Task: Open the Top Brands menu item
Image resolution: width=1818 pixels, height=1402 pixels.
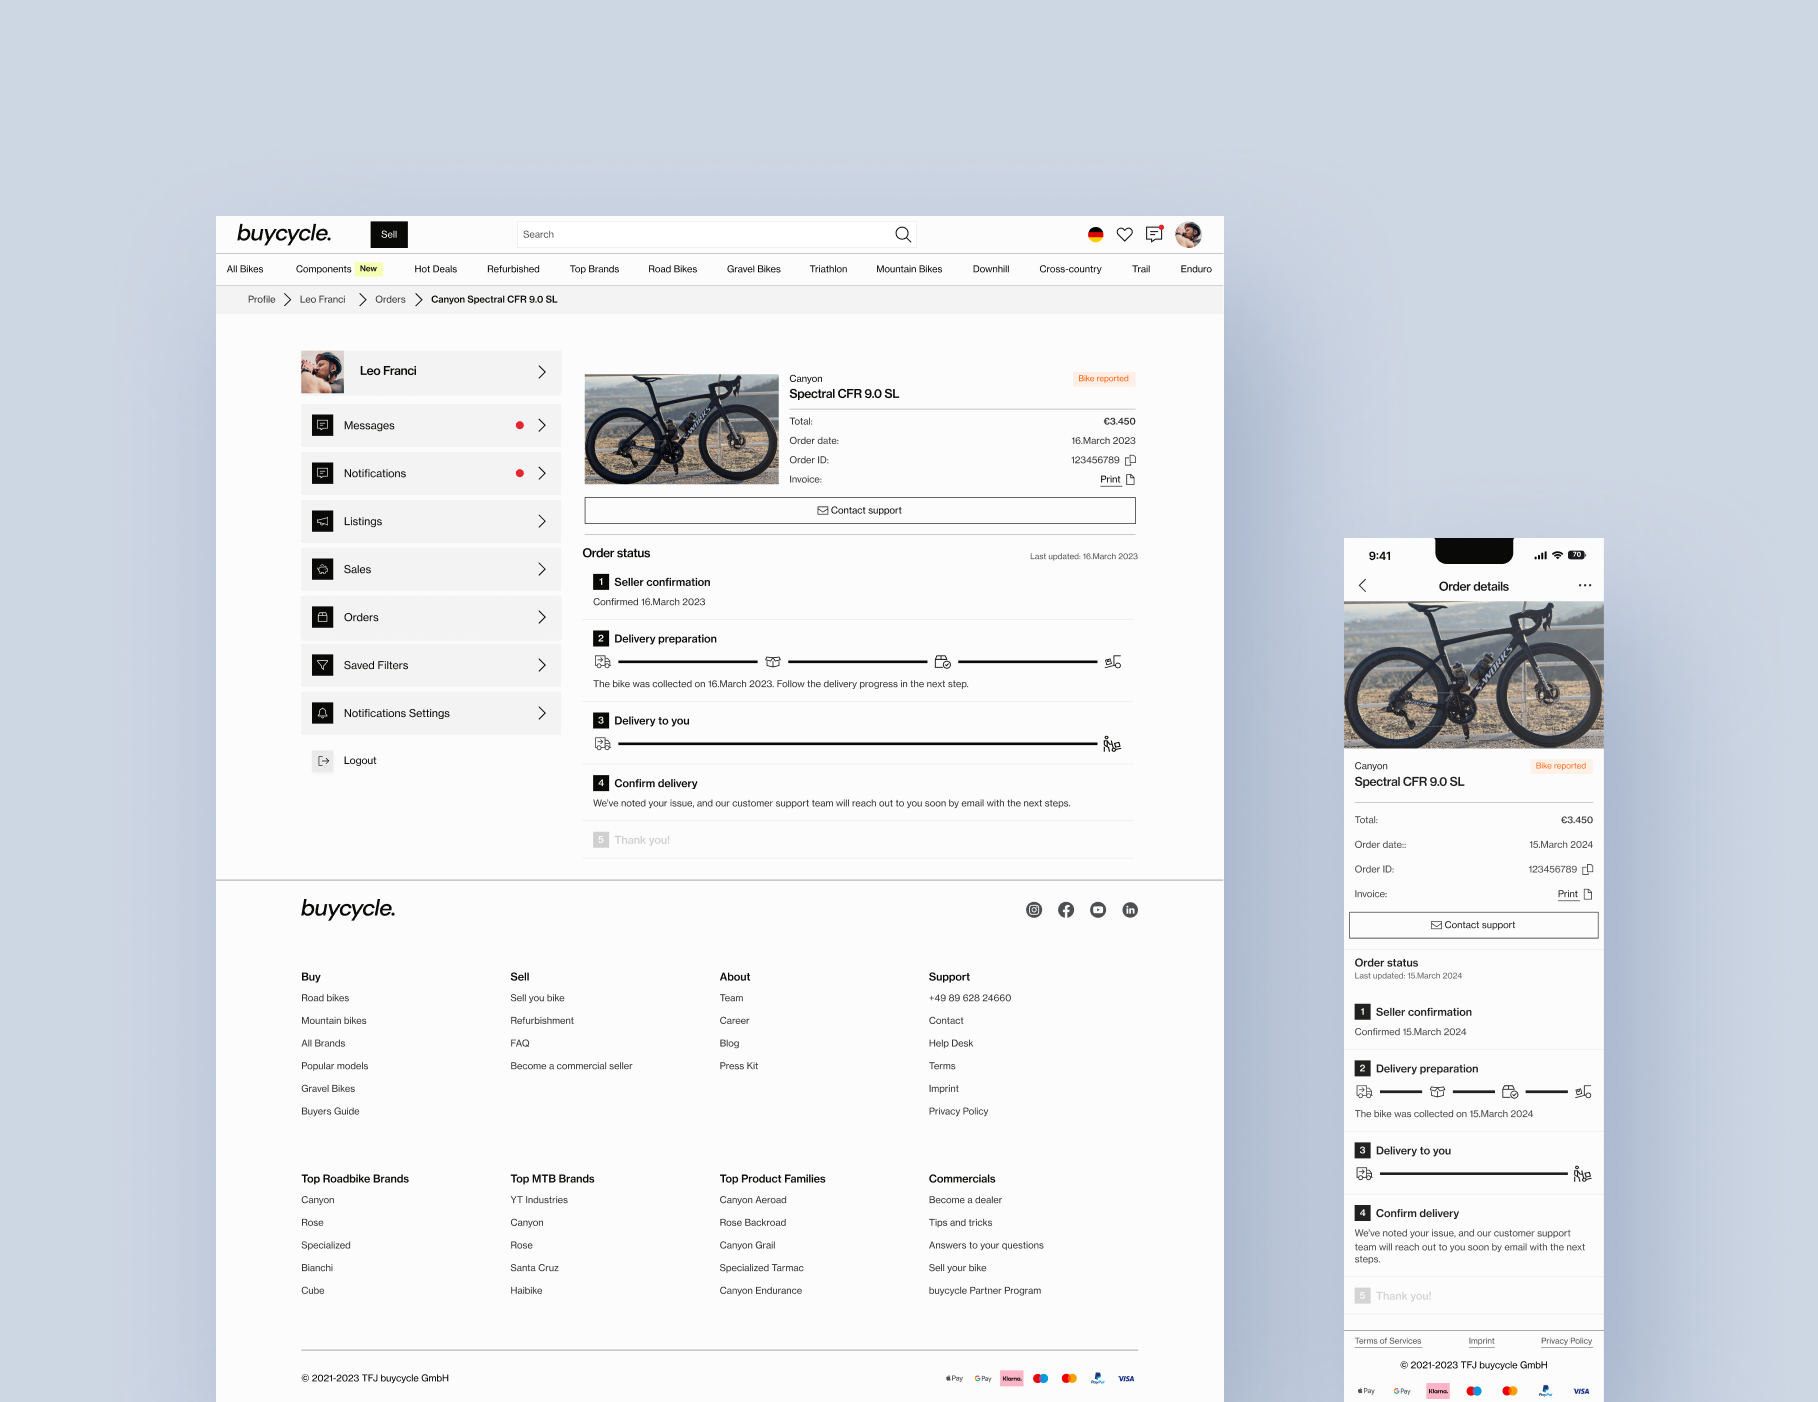Action: click(594, 269)
